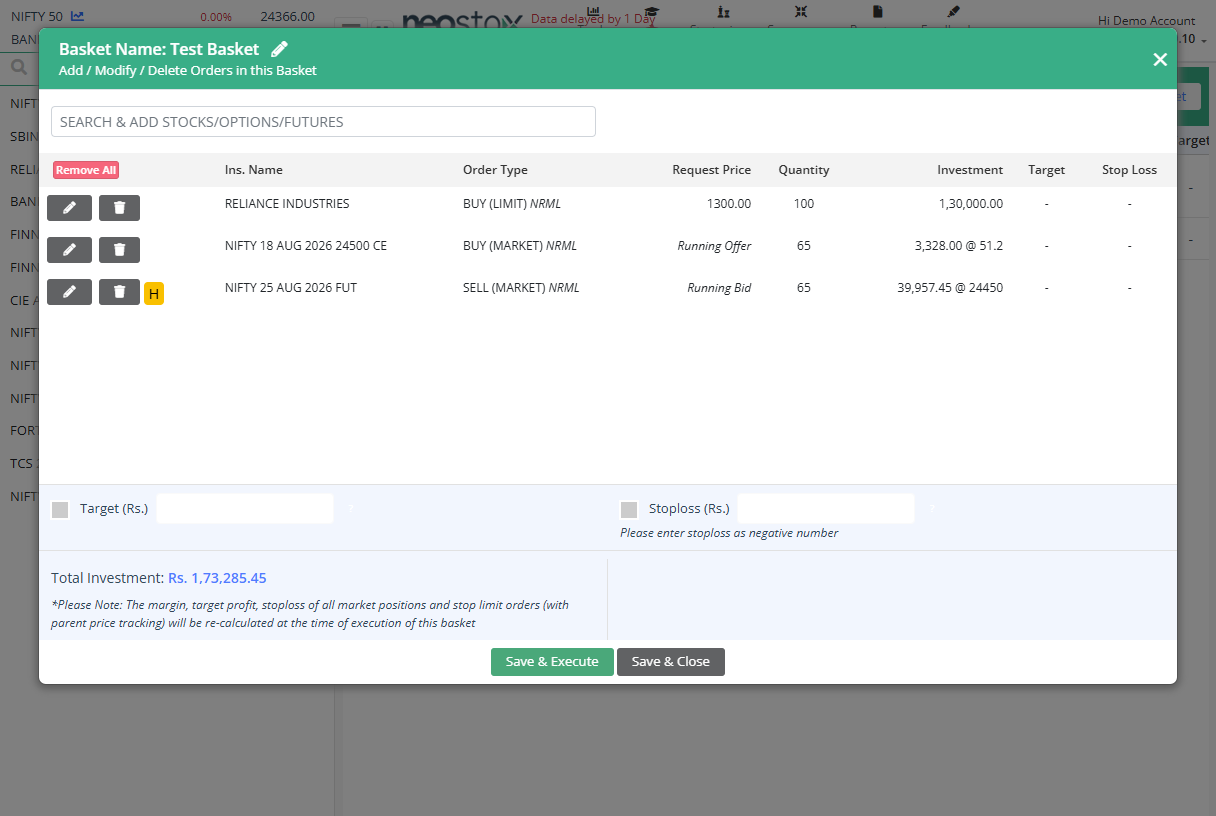Select NIFTY 25 AUG 2026 FUT text
The image size is (1216, 816).
point(291,288)
